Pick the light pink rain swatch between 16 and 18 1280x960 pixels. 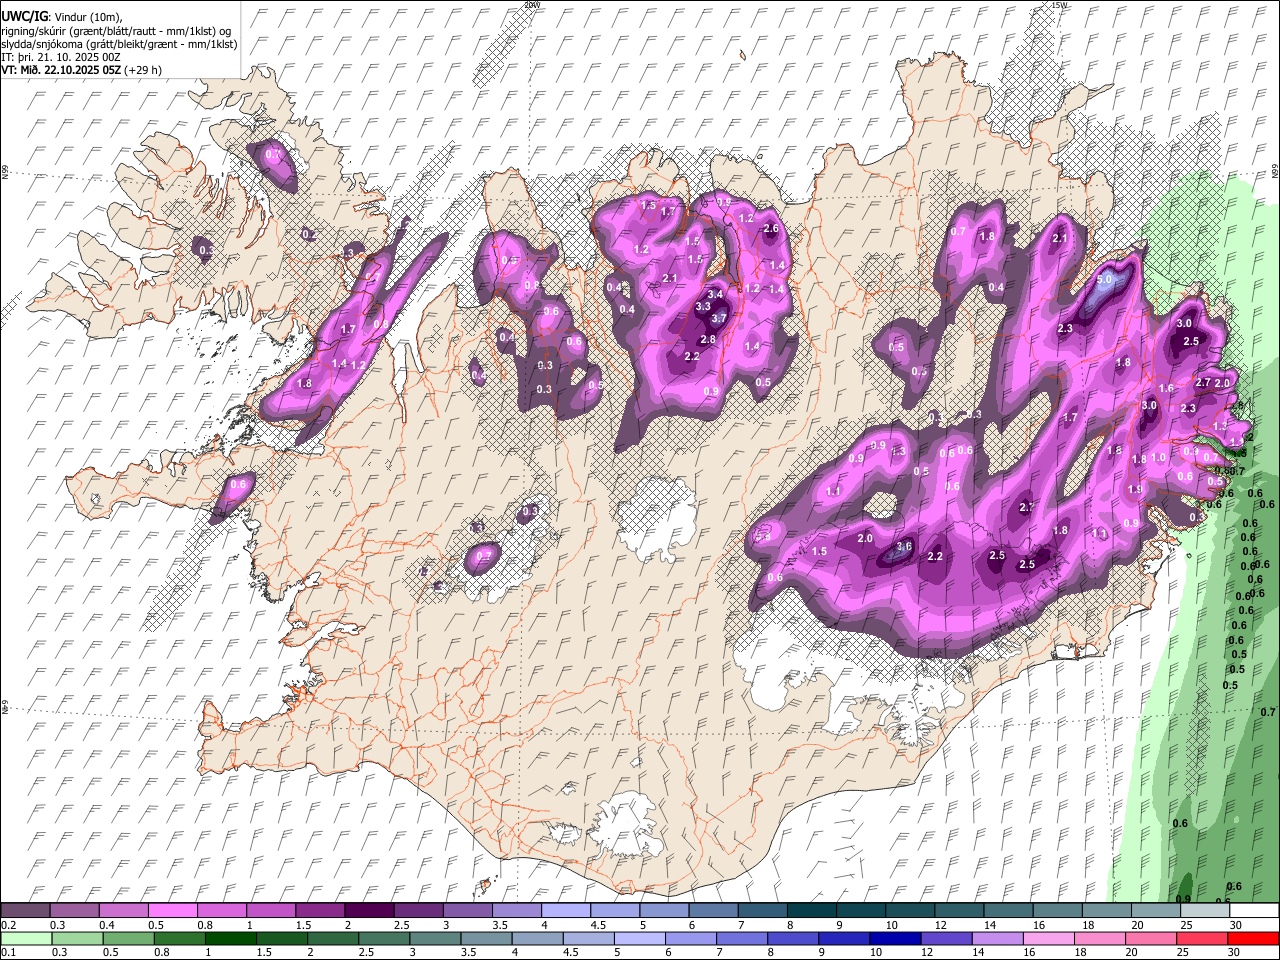coord(1047,938)
